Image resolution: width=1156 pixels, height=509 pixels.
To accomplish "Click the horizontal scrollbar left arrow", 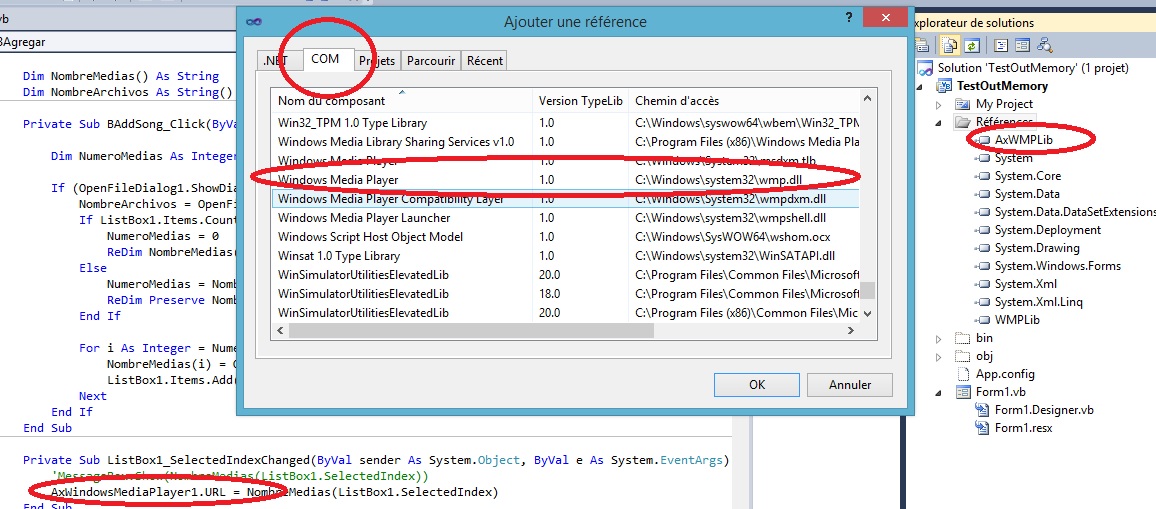I will point(280,330).
